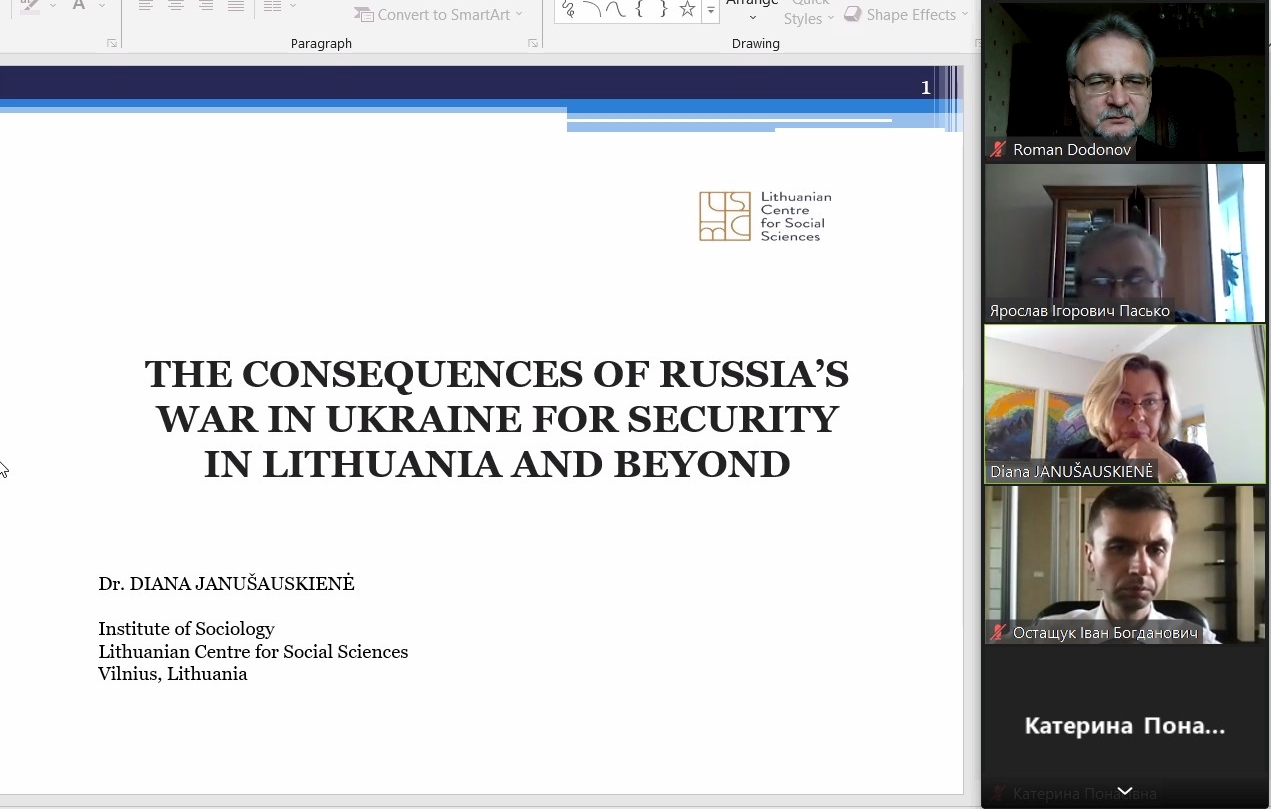Toggle align text left
Viewport: 1271px width, 809px height.
(145, 7)
